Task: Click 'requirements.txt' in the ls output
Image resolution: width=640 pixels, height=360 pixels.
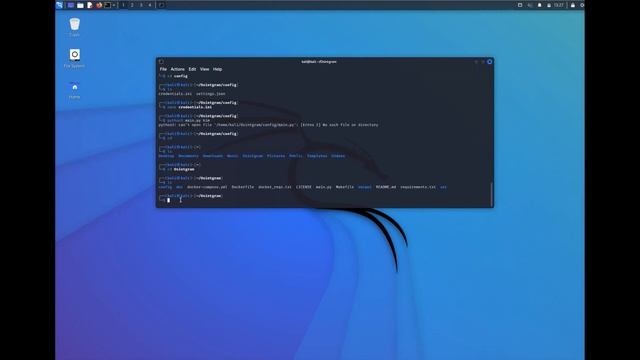Action: click(x=418, y=187)
